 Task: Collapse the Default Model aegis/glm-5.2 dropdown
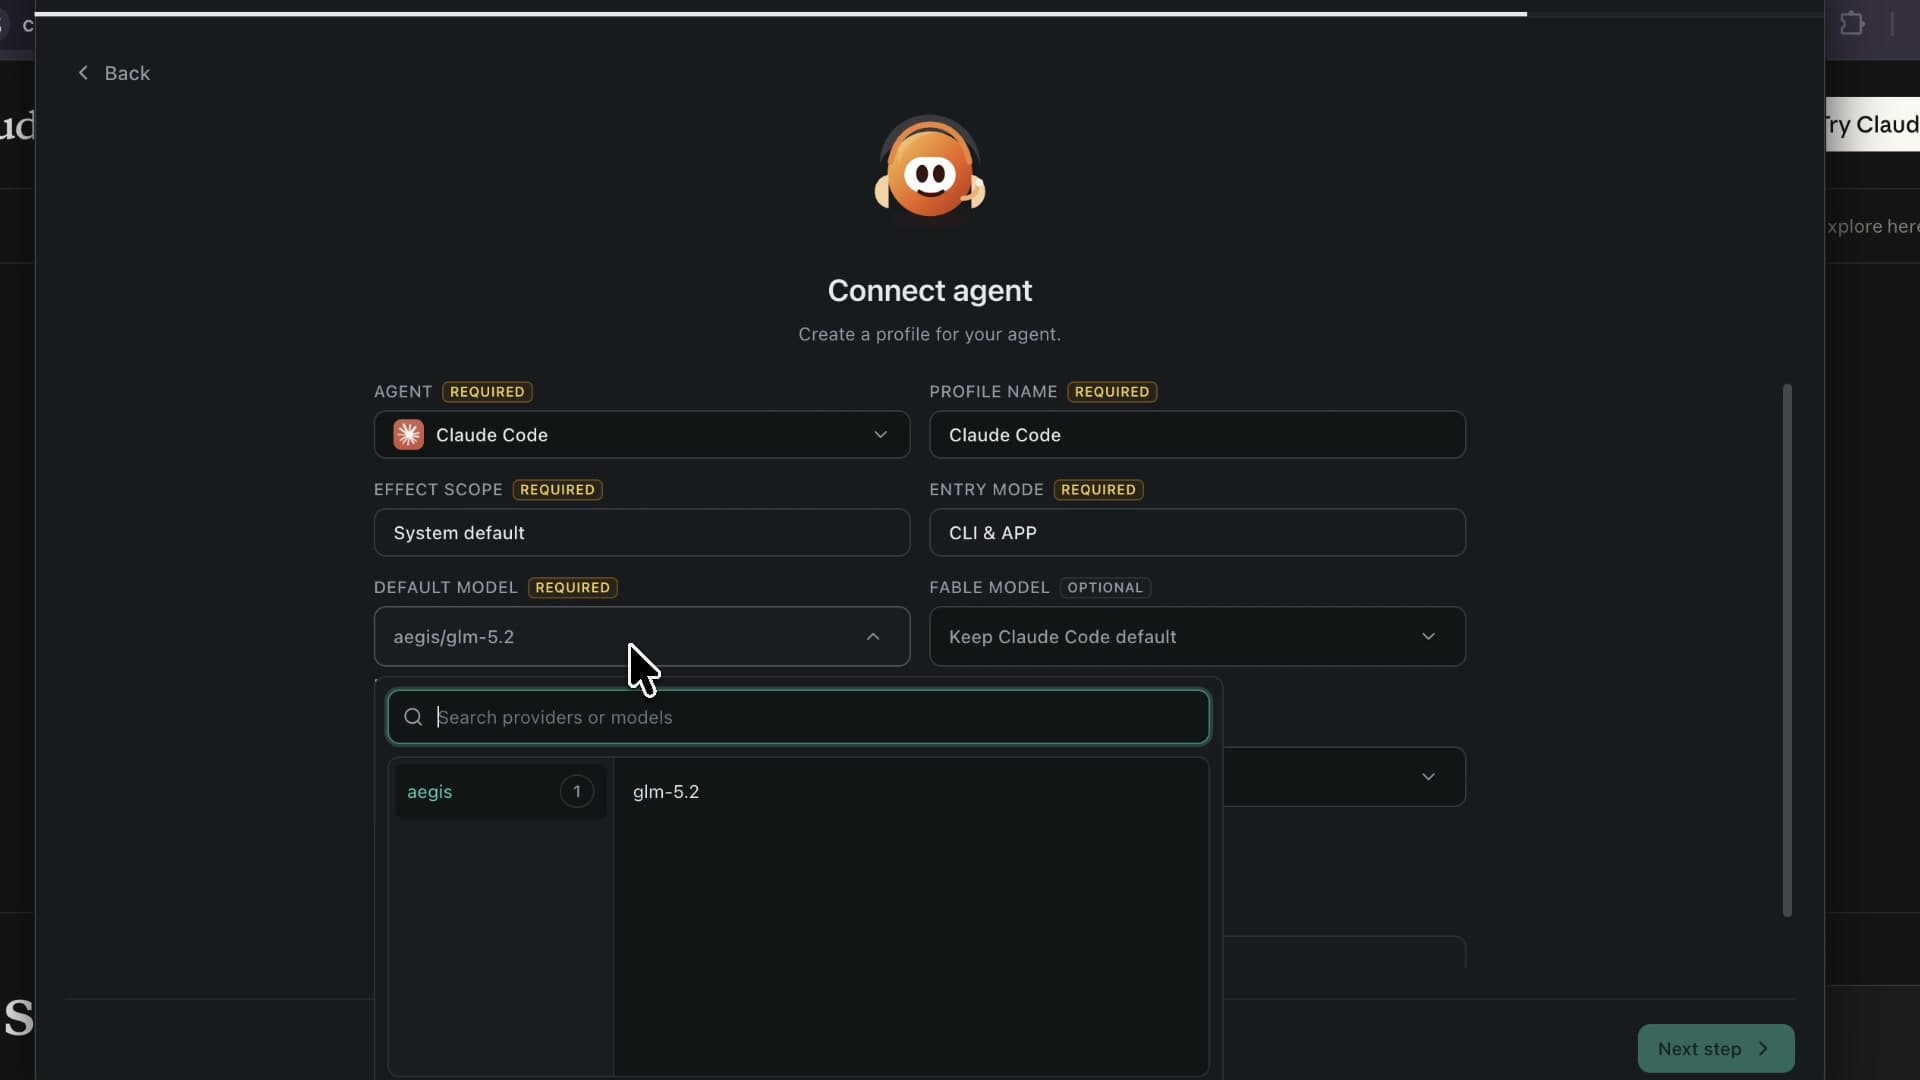(642, 637)
